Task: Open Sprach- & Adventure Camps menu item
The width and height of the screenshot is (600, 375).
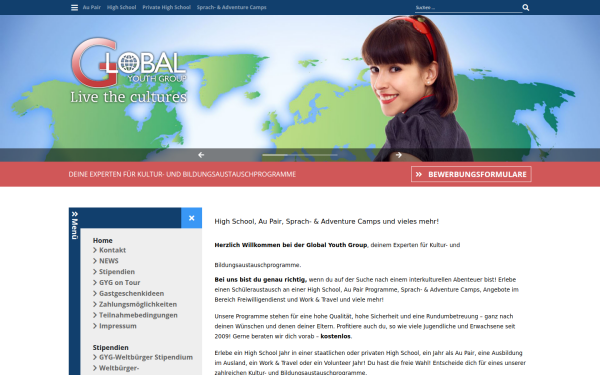Action: (x=232, y=7)
